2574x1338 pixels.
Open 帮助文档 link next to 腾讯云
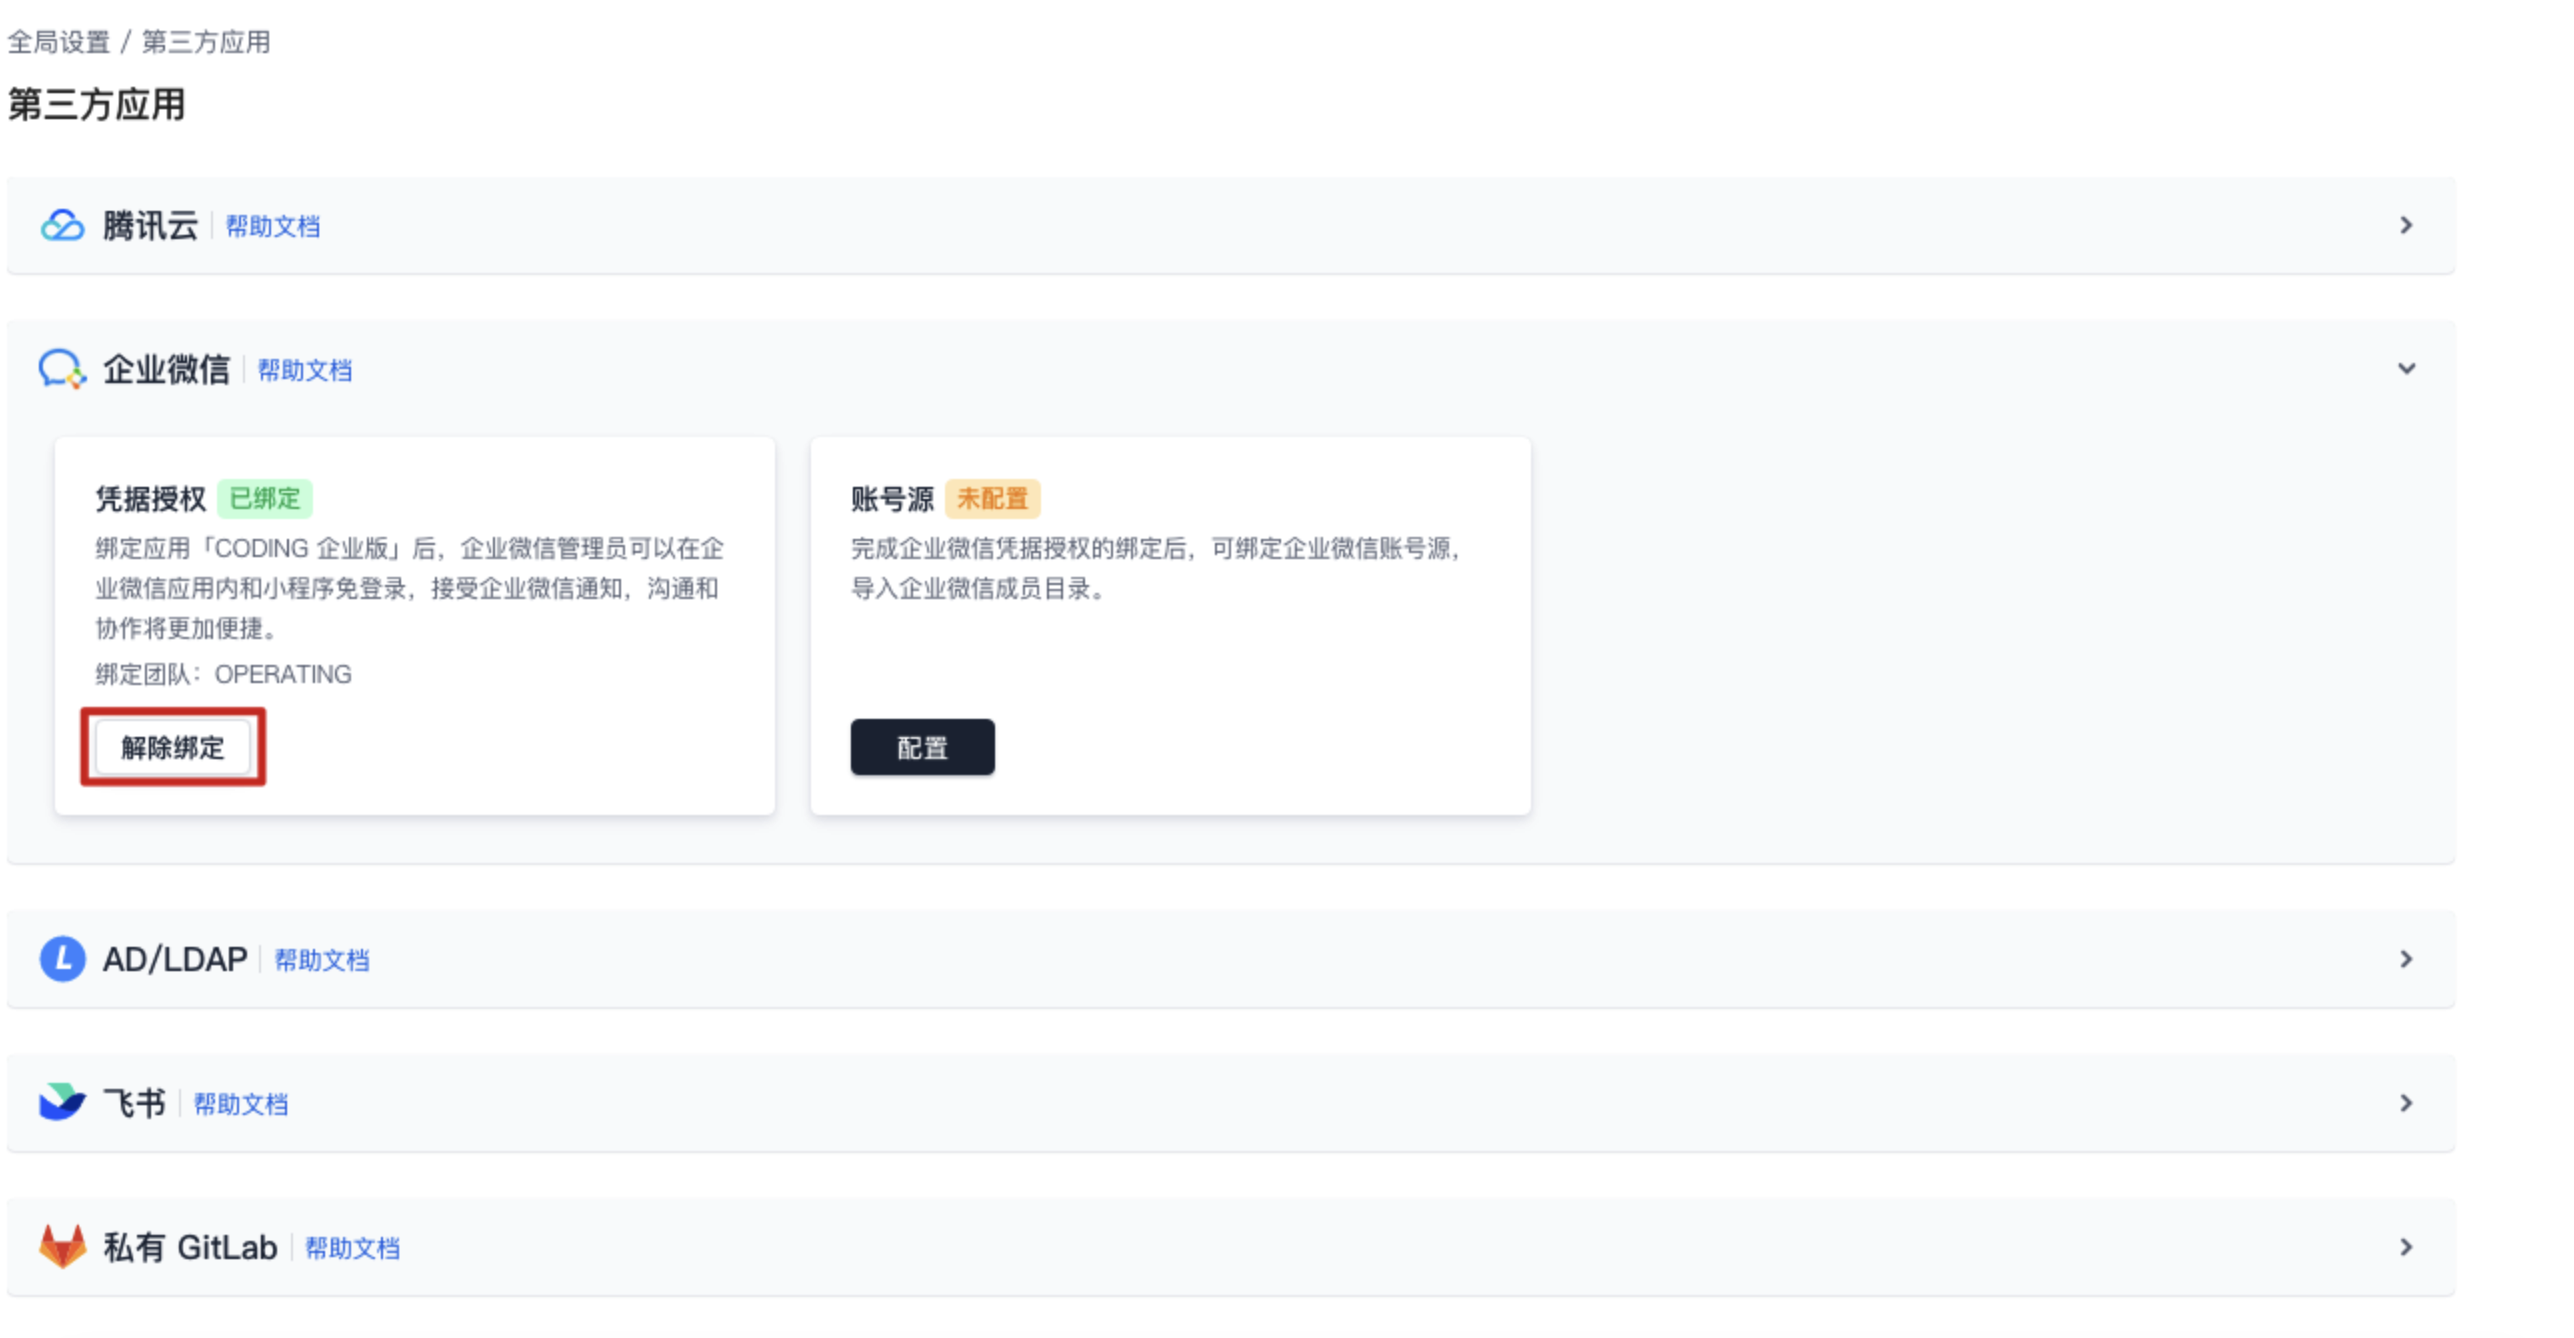272,227
